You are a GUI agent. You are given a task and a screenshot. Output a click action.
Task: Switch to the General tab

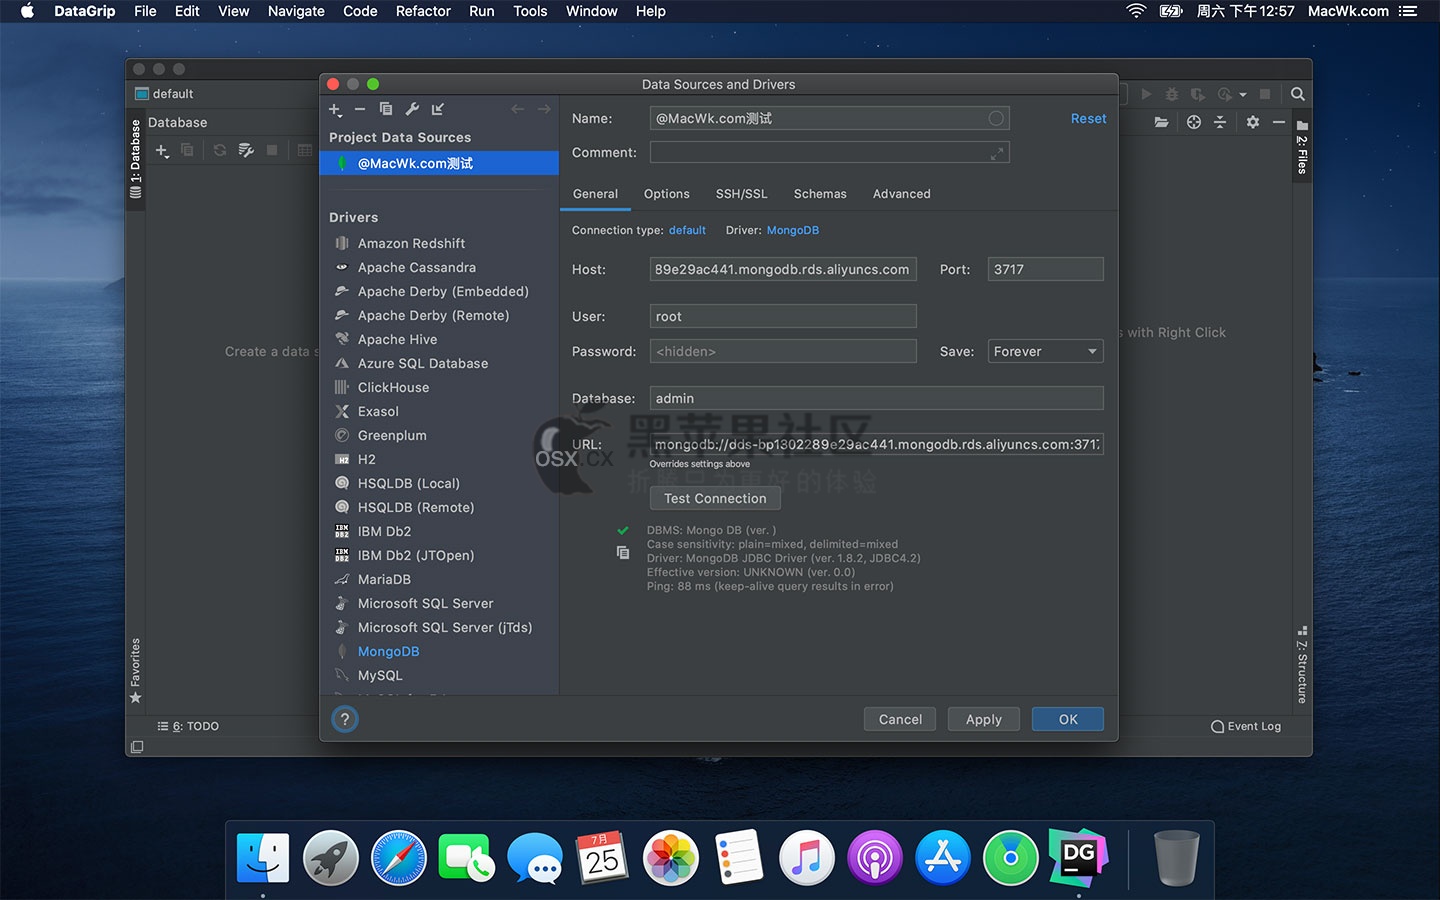(x=595, y=194)
